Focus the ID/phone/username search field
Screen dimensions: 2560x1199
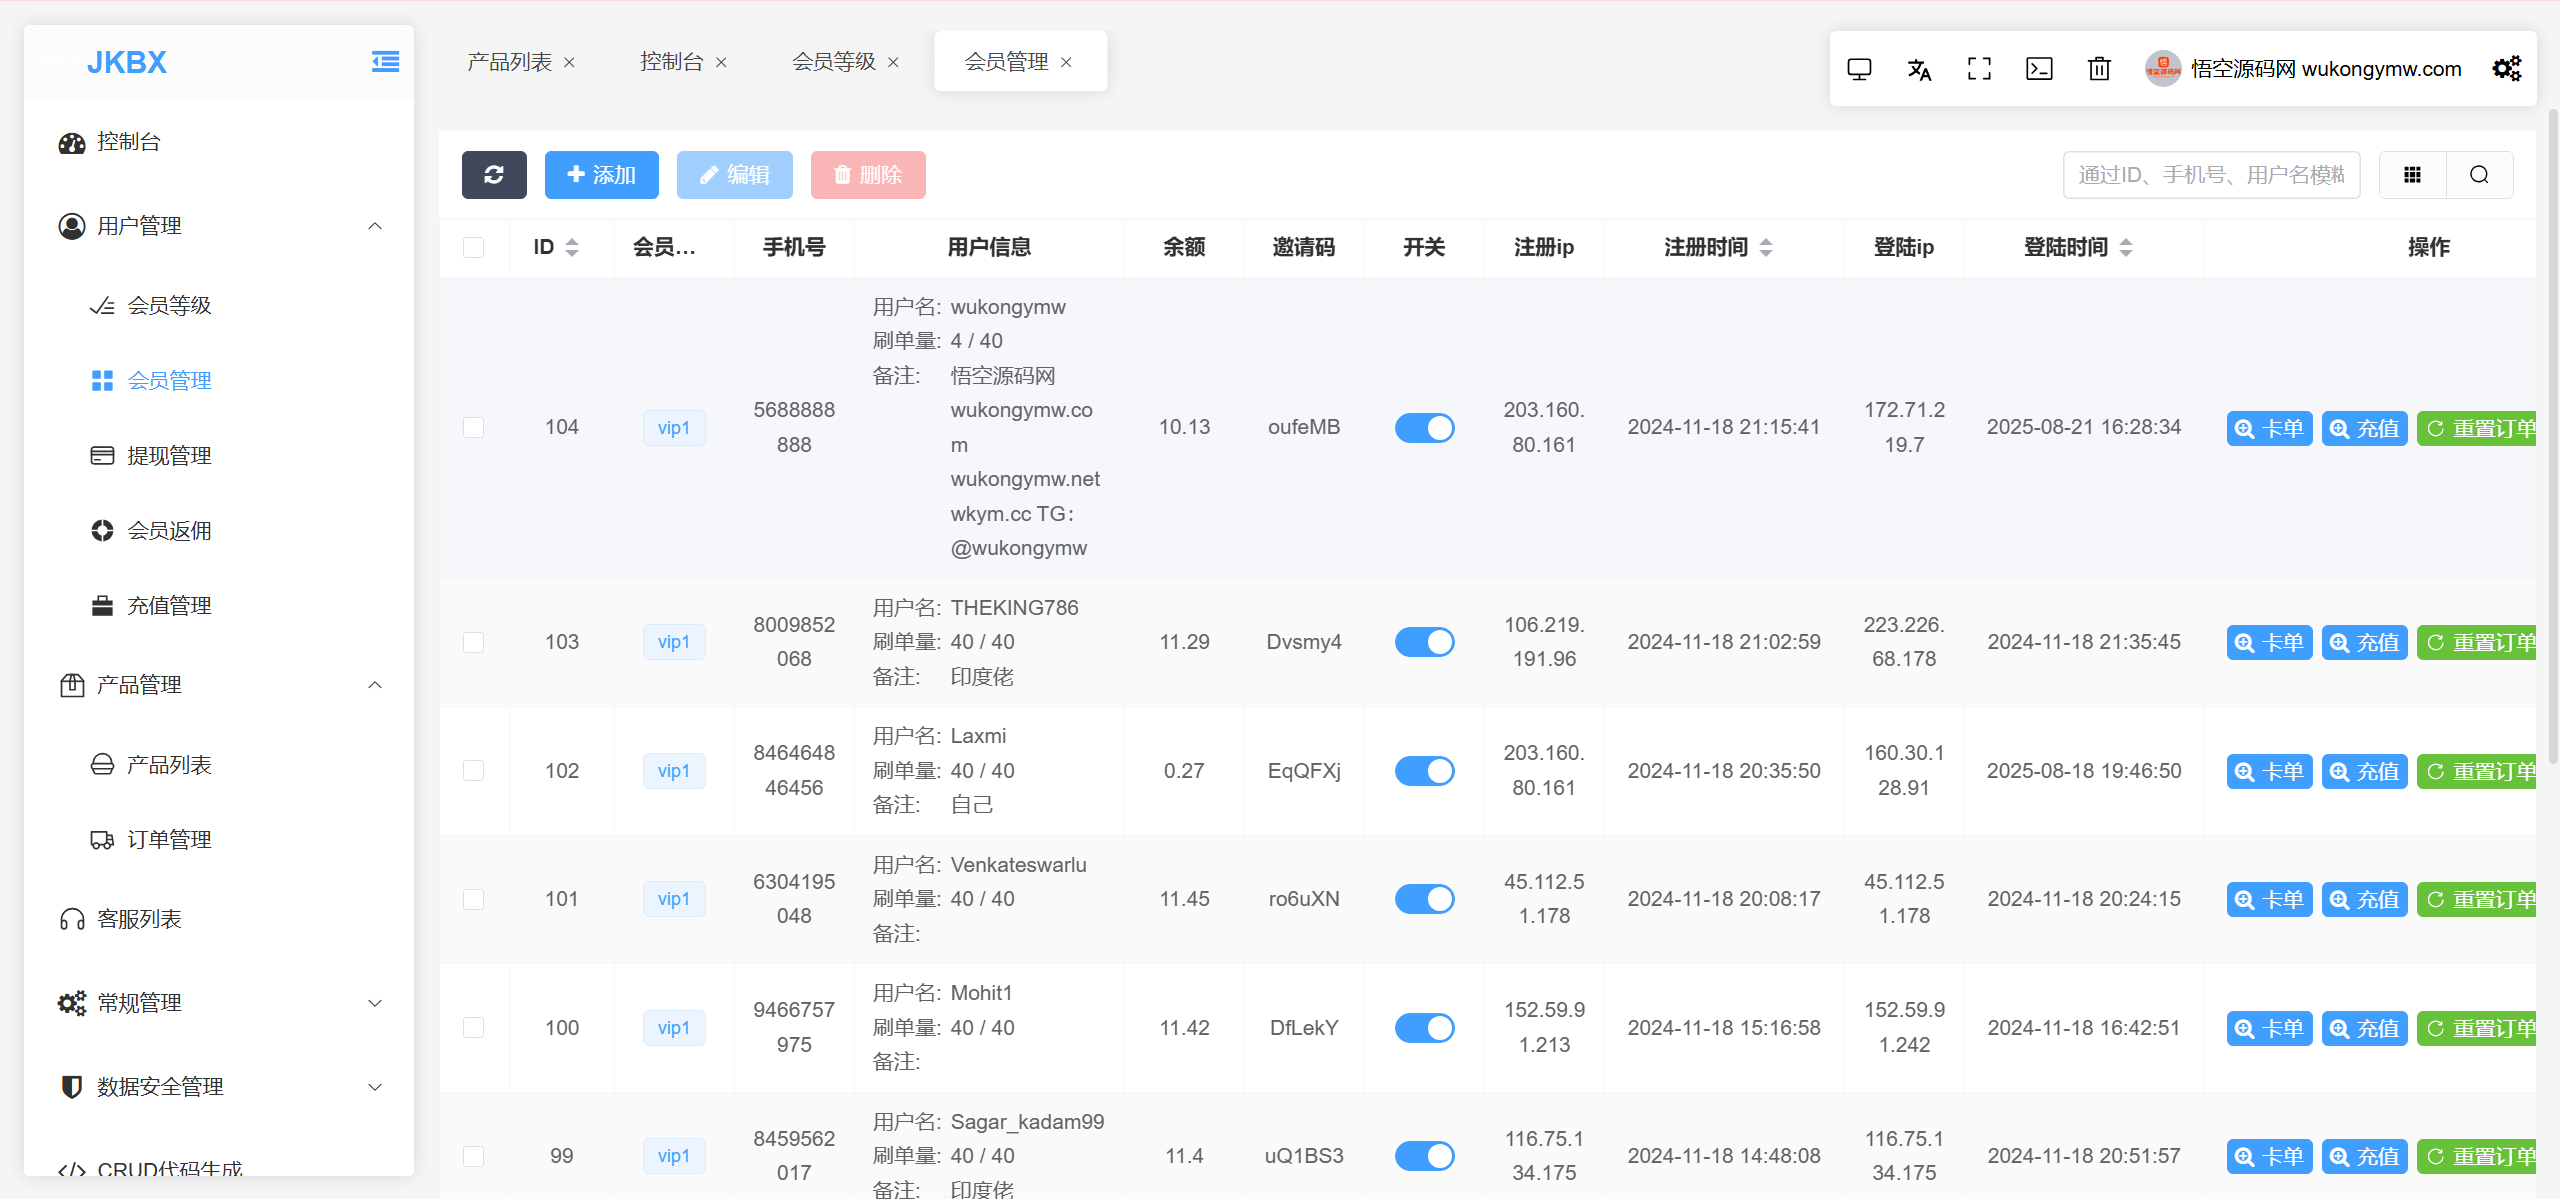tap(2210, 175)
